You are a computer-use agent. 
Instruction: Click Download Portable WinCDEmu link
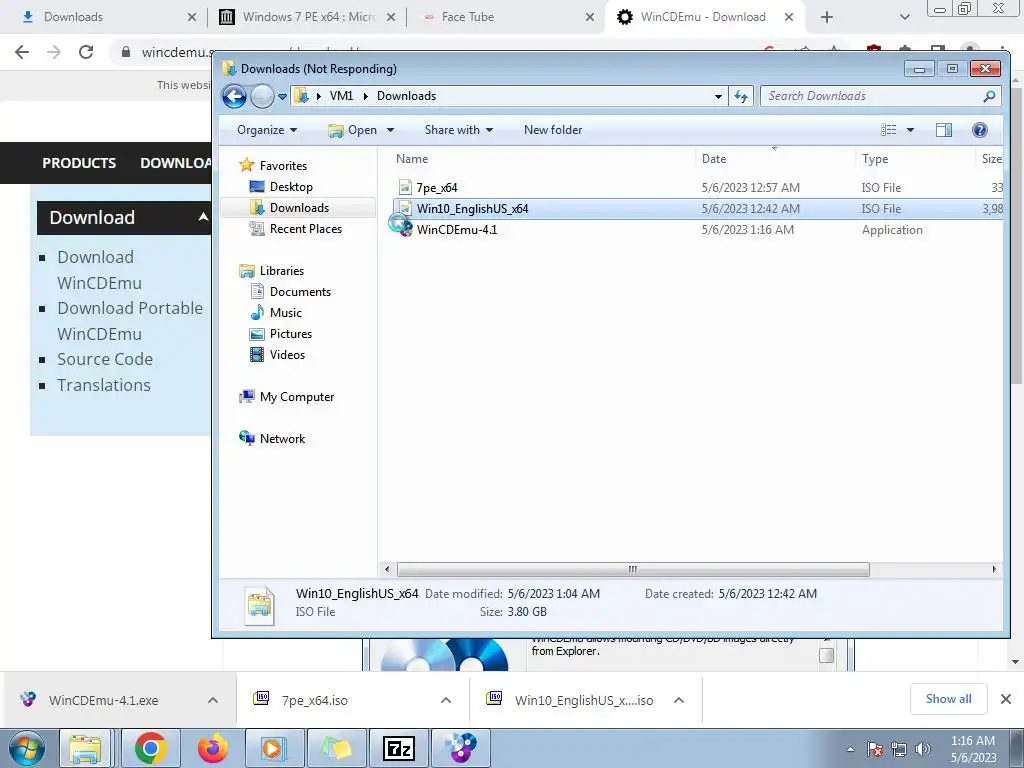(130, 321)
